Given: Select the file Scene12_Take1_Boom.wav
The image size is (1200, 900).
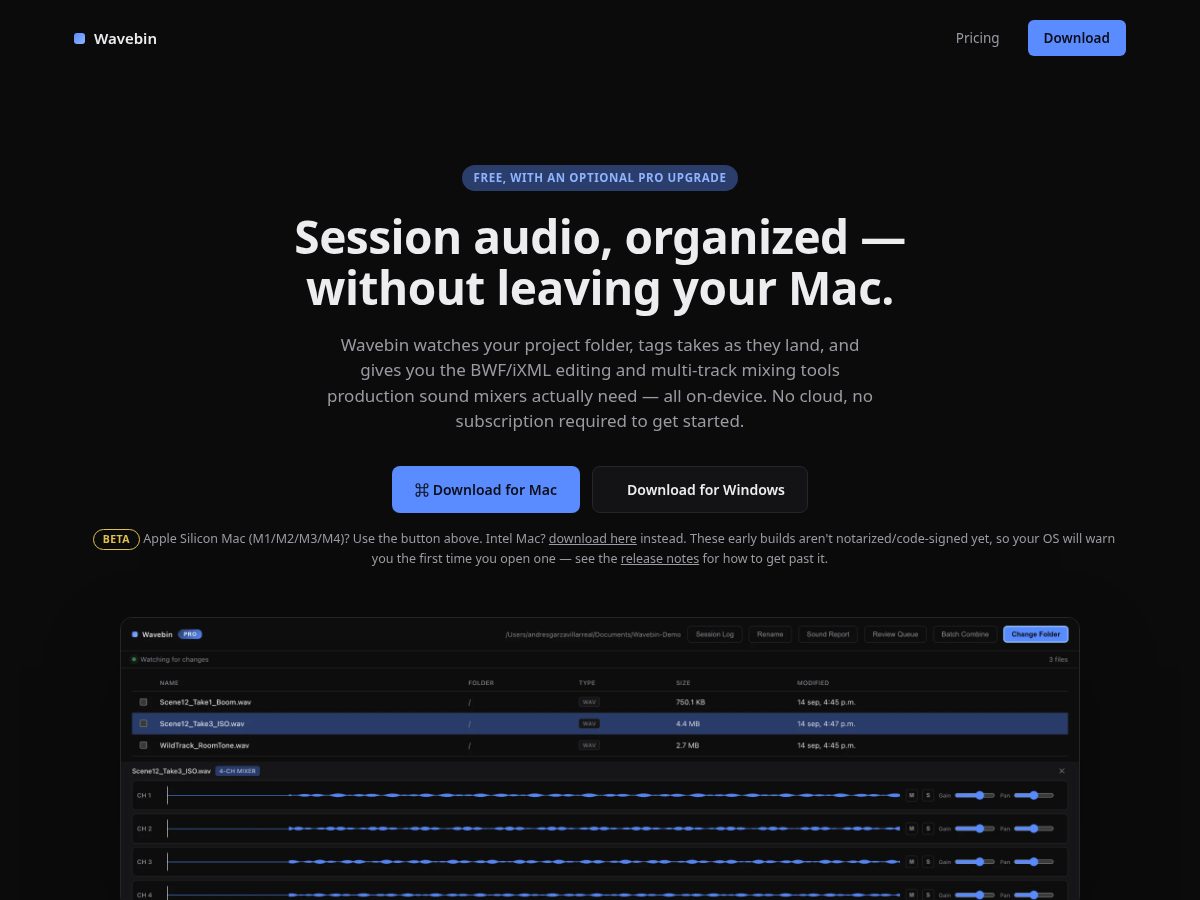Looking at the screenshot, I should 205,702.
